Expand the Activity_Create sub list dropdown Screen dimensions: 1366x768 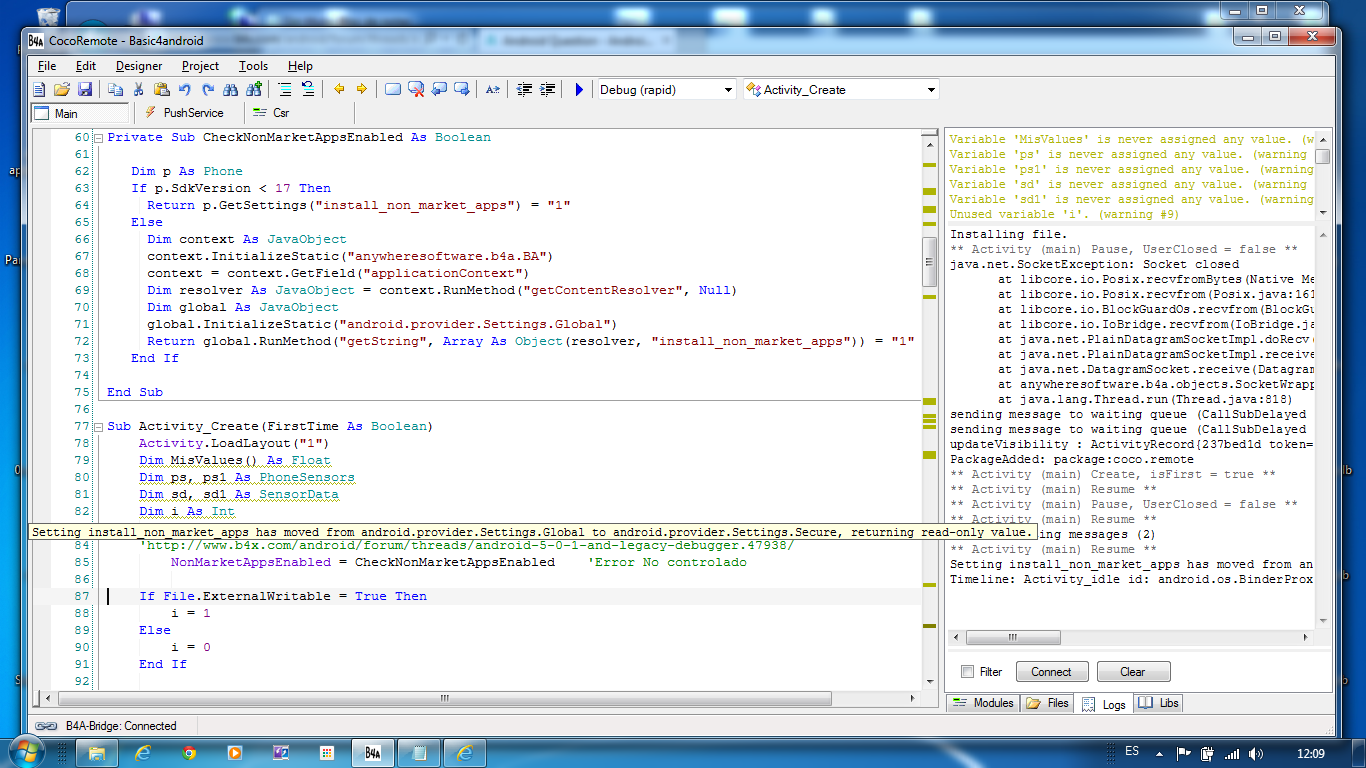(x=931, y=90)
